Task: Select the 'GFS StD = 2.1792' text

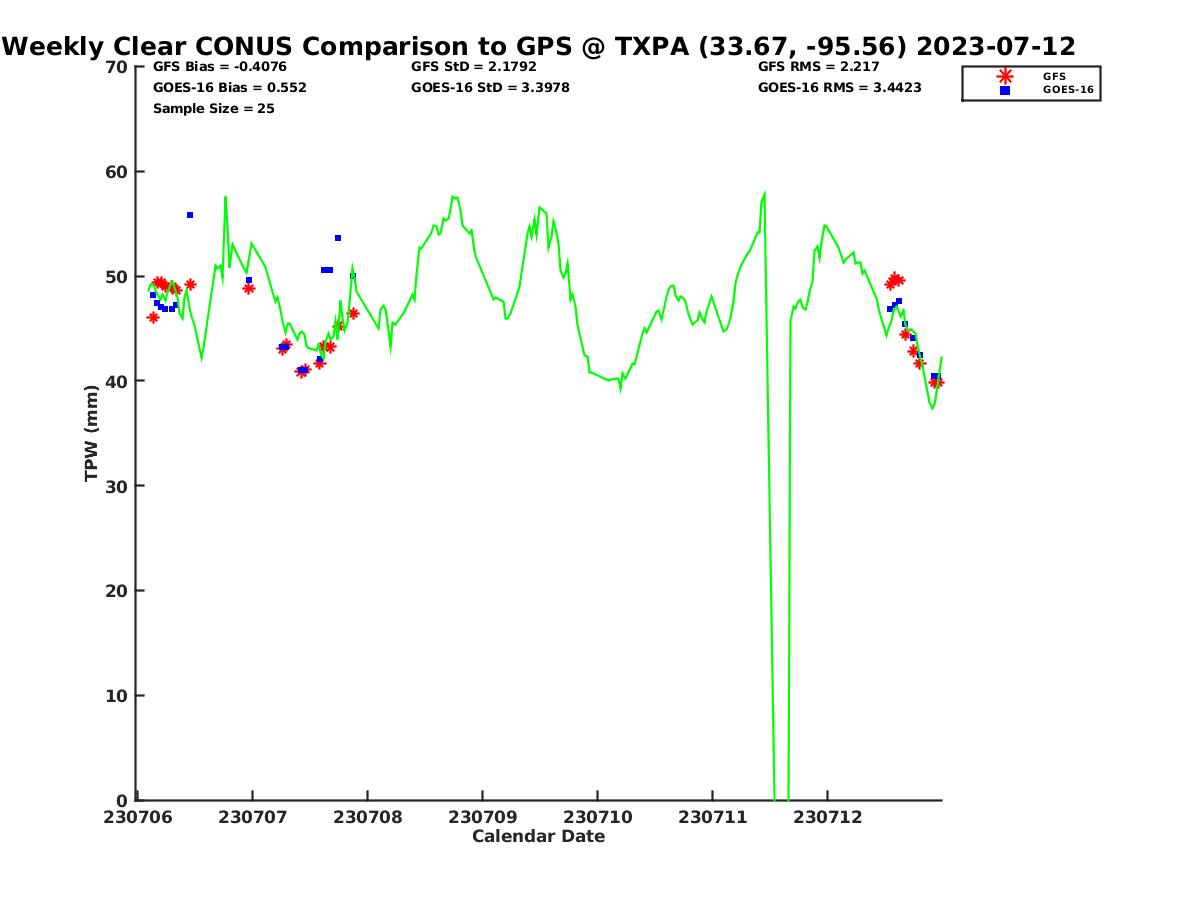Action: [474, 67]
